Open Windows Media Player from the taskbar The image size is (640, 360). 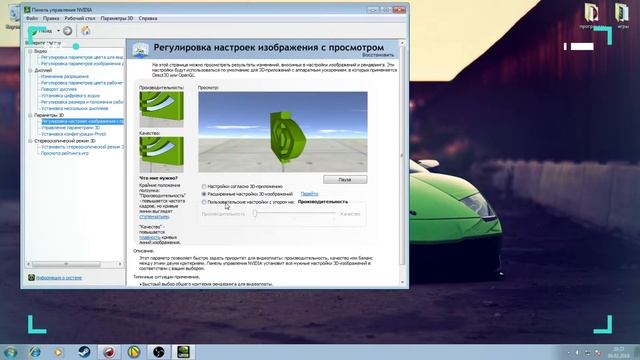[59, 351]
